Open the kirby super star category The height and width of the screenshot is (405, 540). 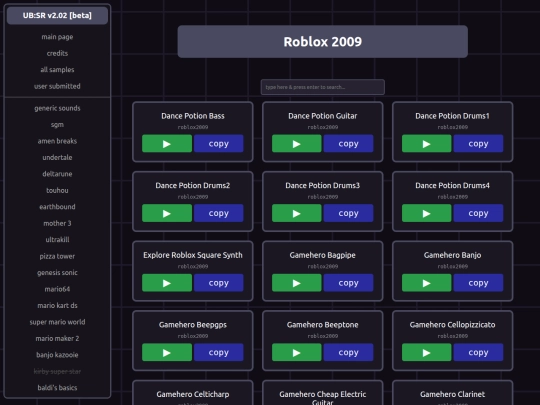point(57,371)
